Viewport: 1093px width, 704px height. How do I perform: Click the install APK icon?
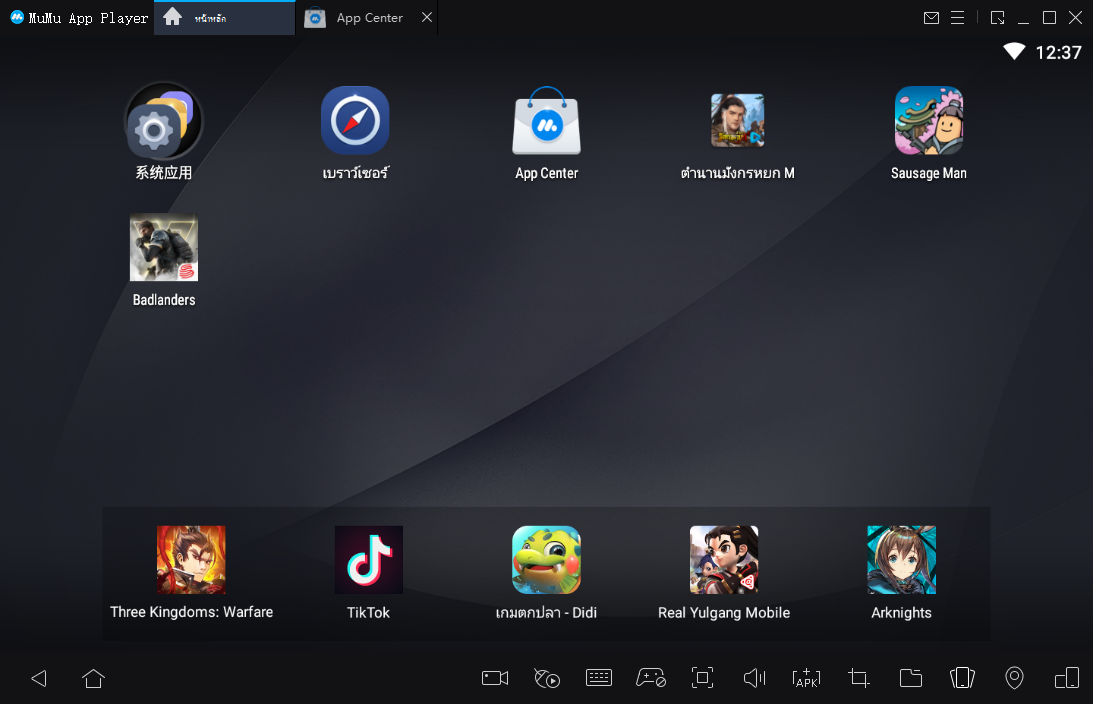[806, 678]
